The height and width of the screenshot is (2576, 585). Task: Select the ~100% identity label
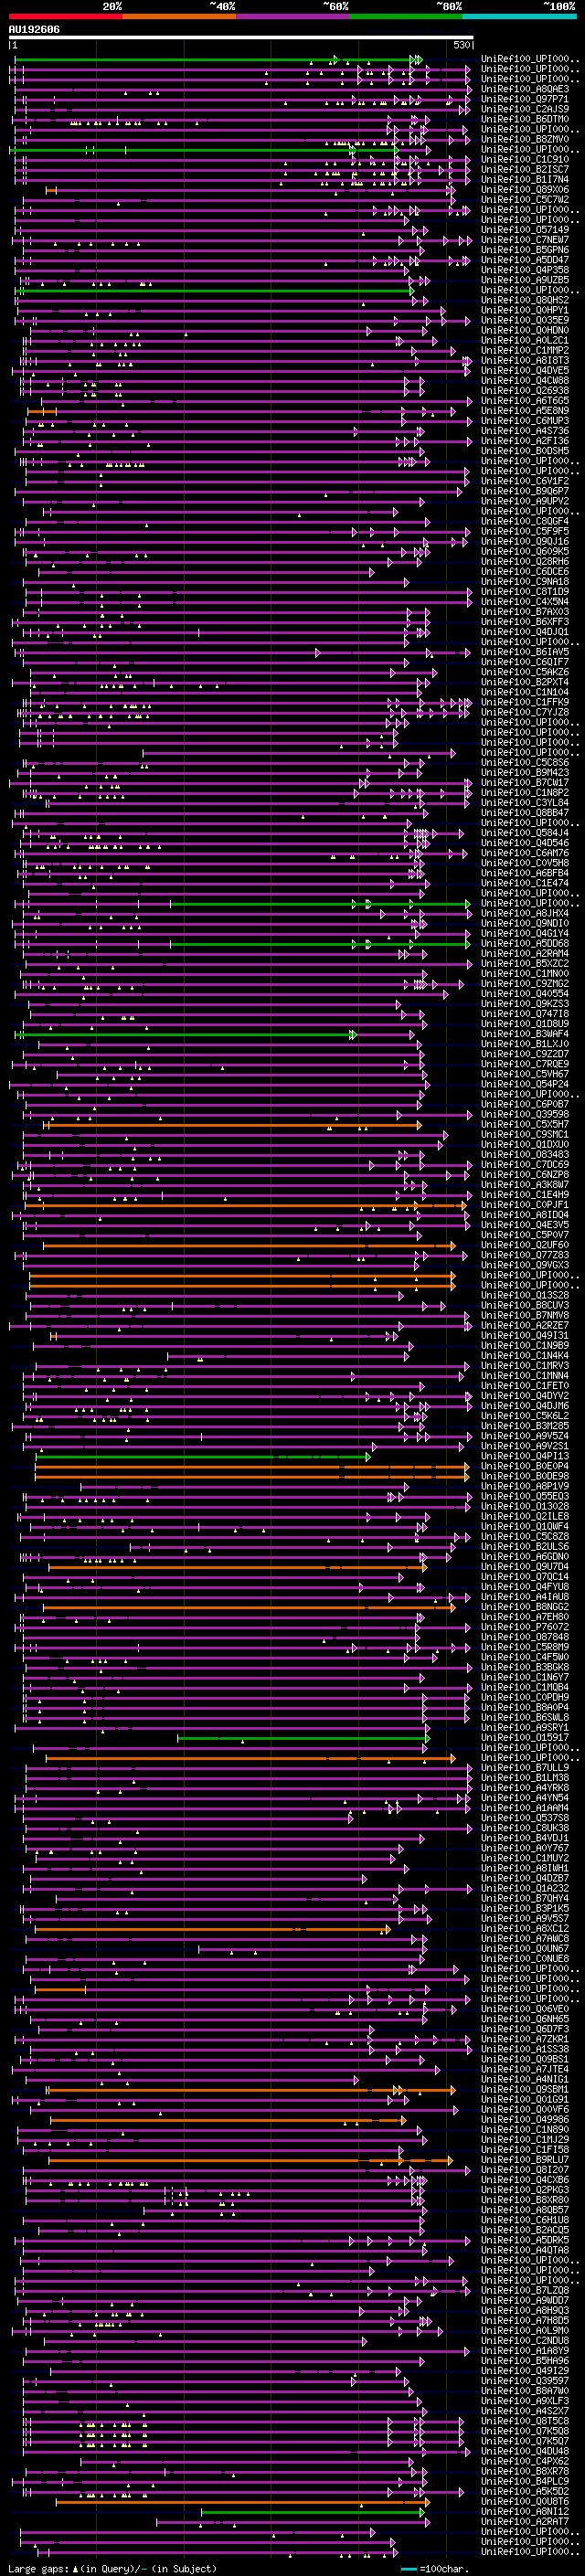(x=560, y=6)
